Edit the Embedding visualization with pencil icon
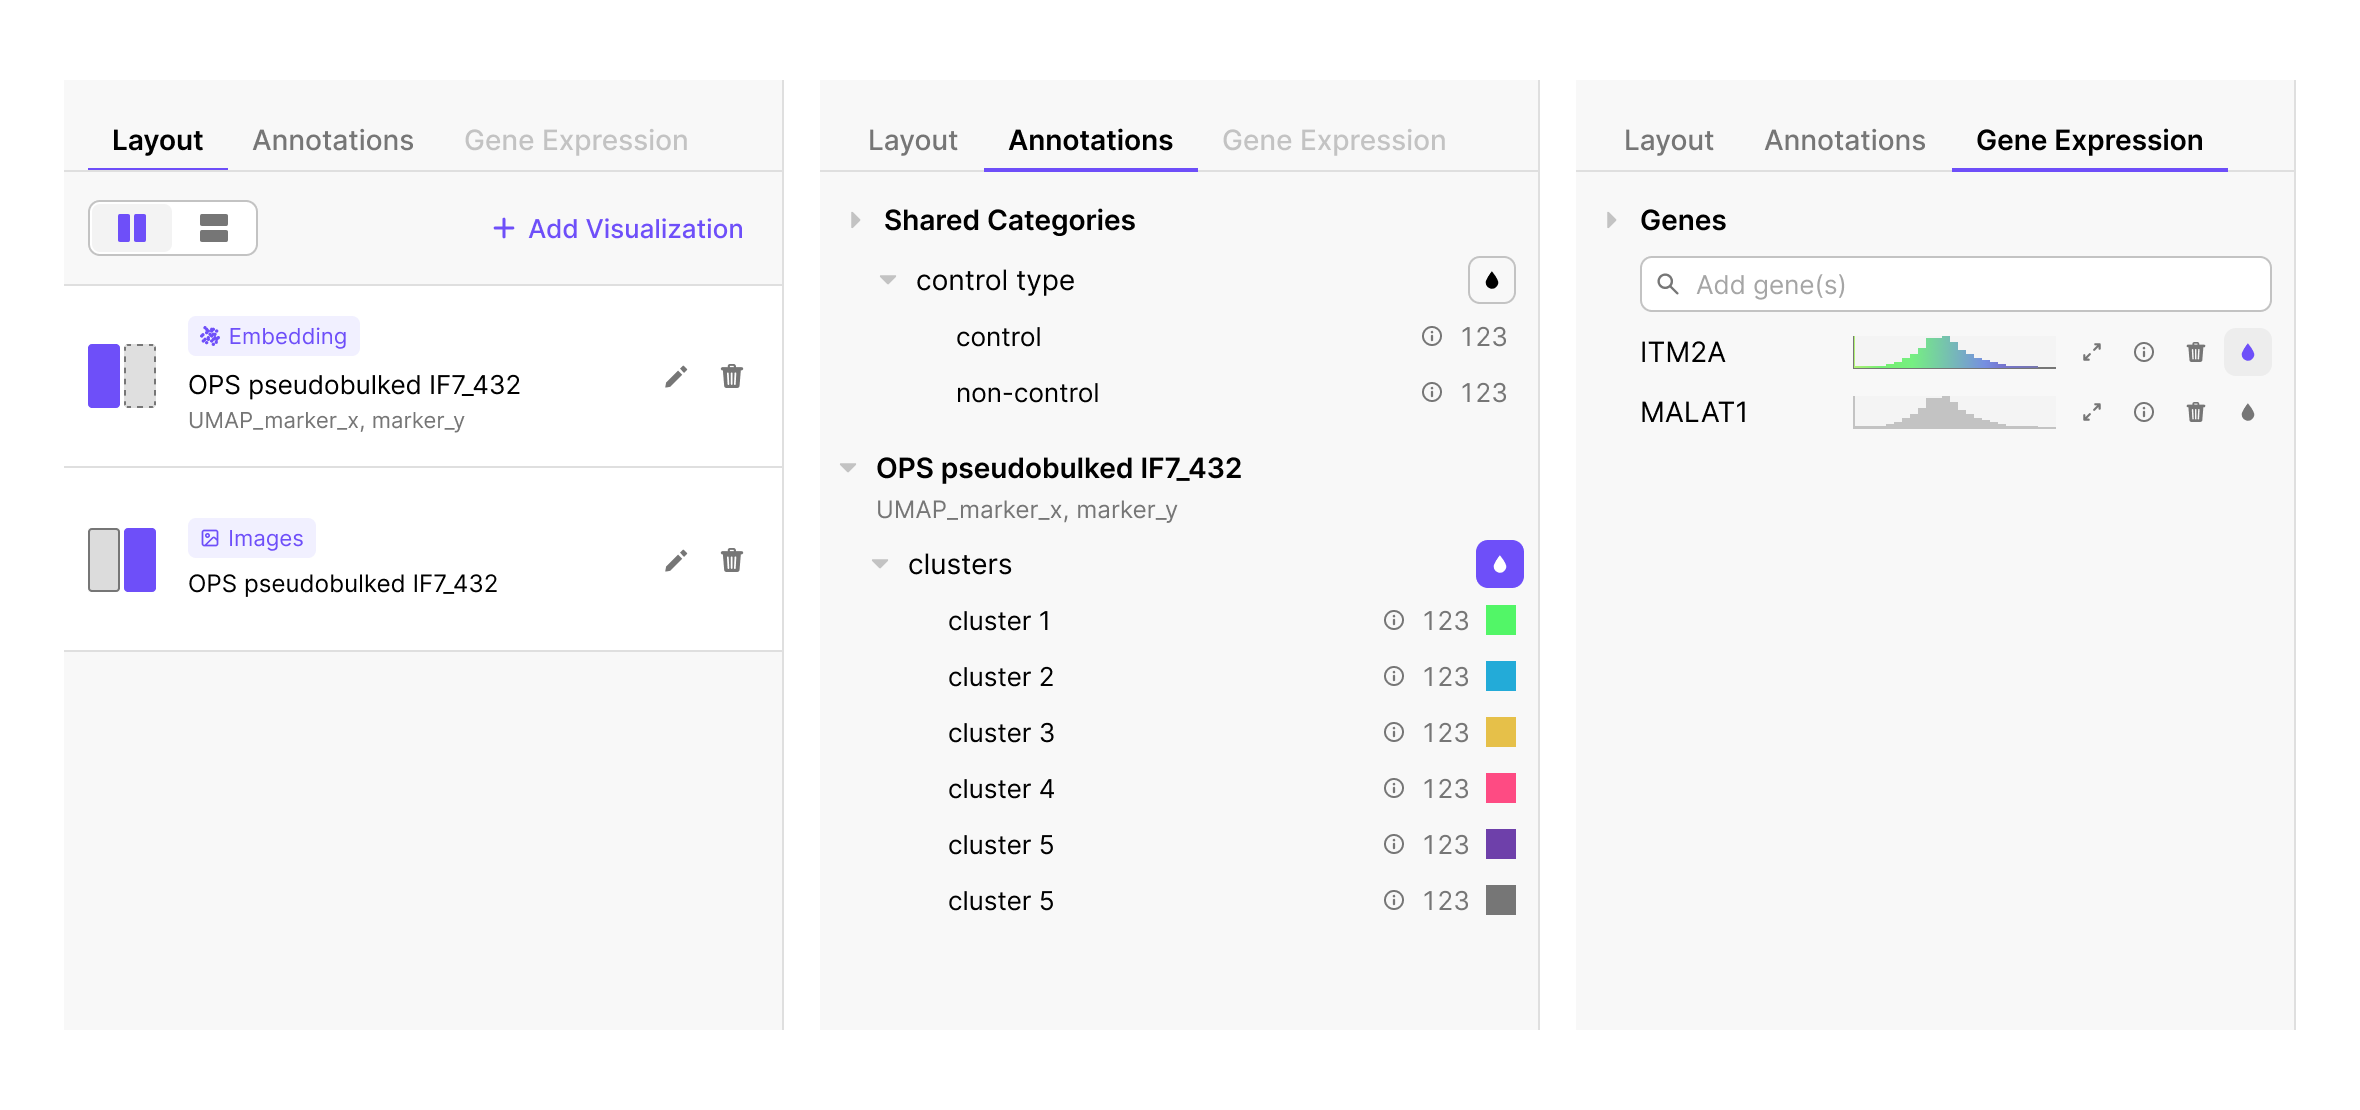This screenshot has height=1110, width=2360. 676,377
